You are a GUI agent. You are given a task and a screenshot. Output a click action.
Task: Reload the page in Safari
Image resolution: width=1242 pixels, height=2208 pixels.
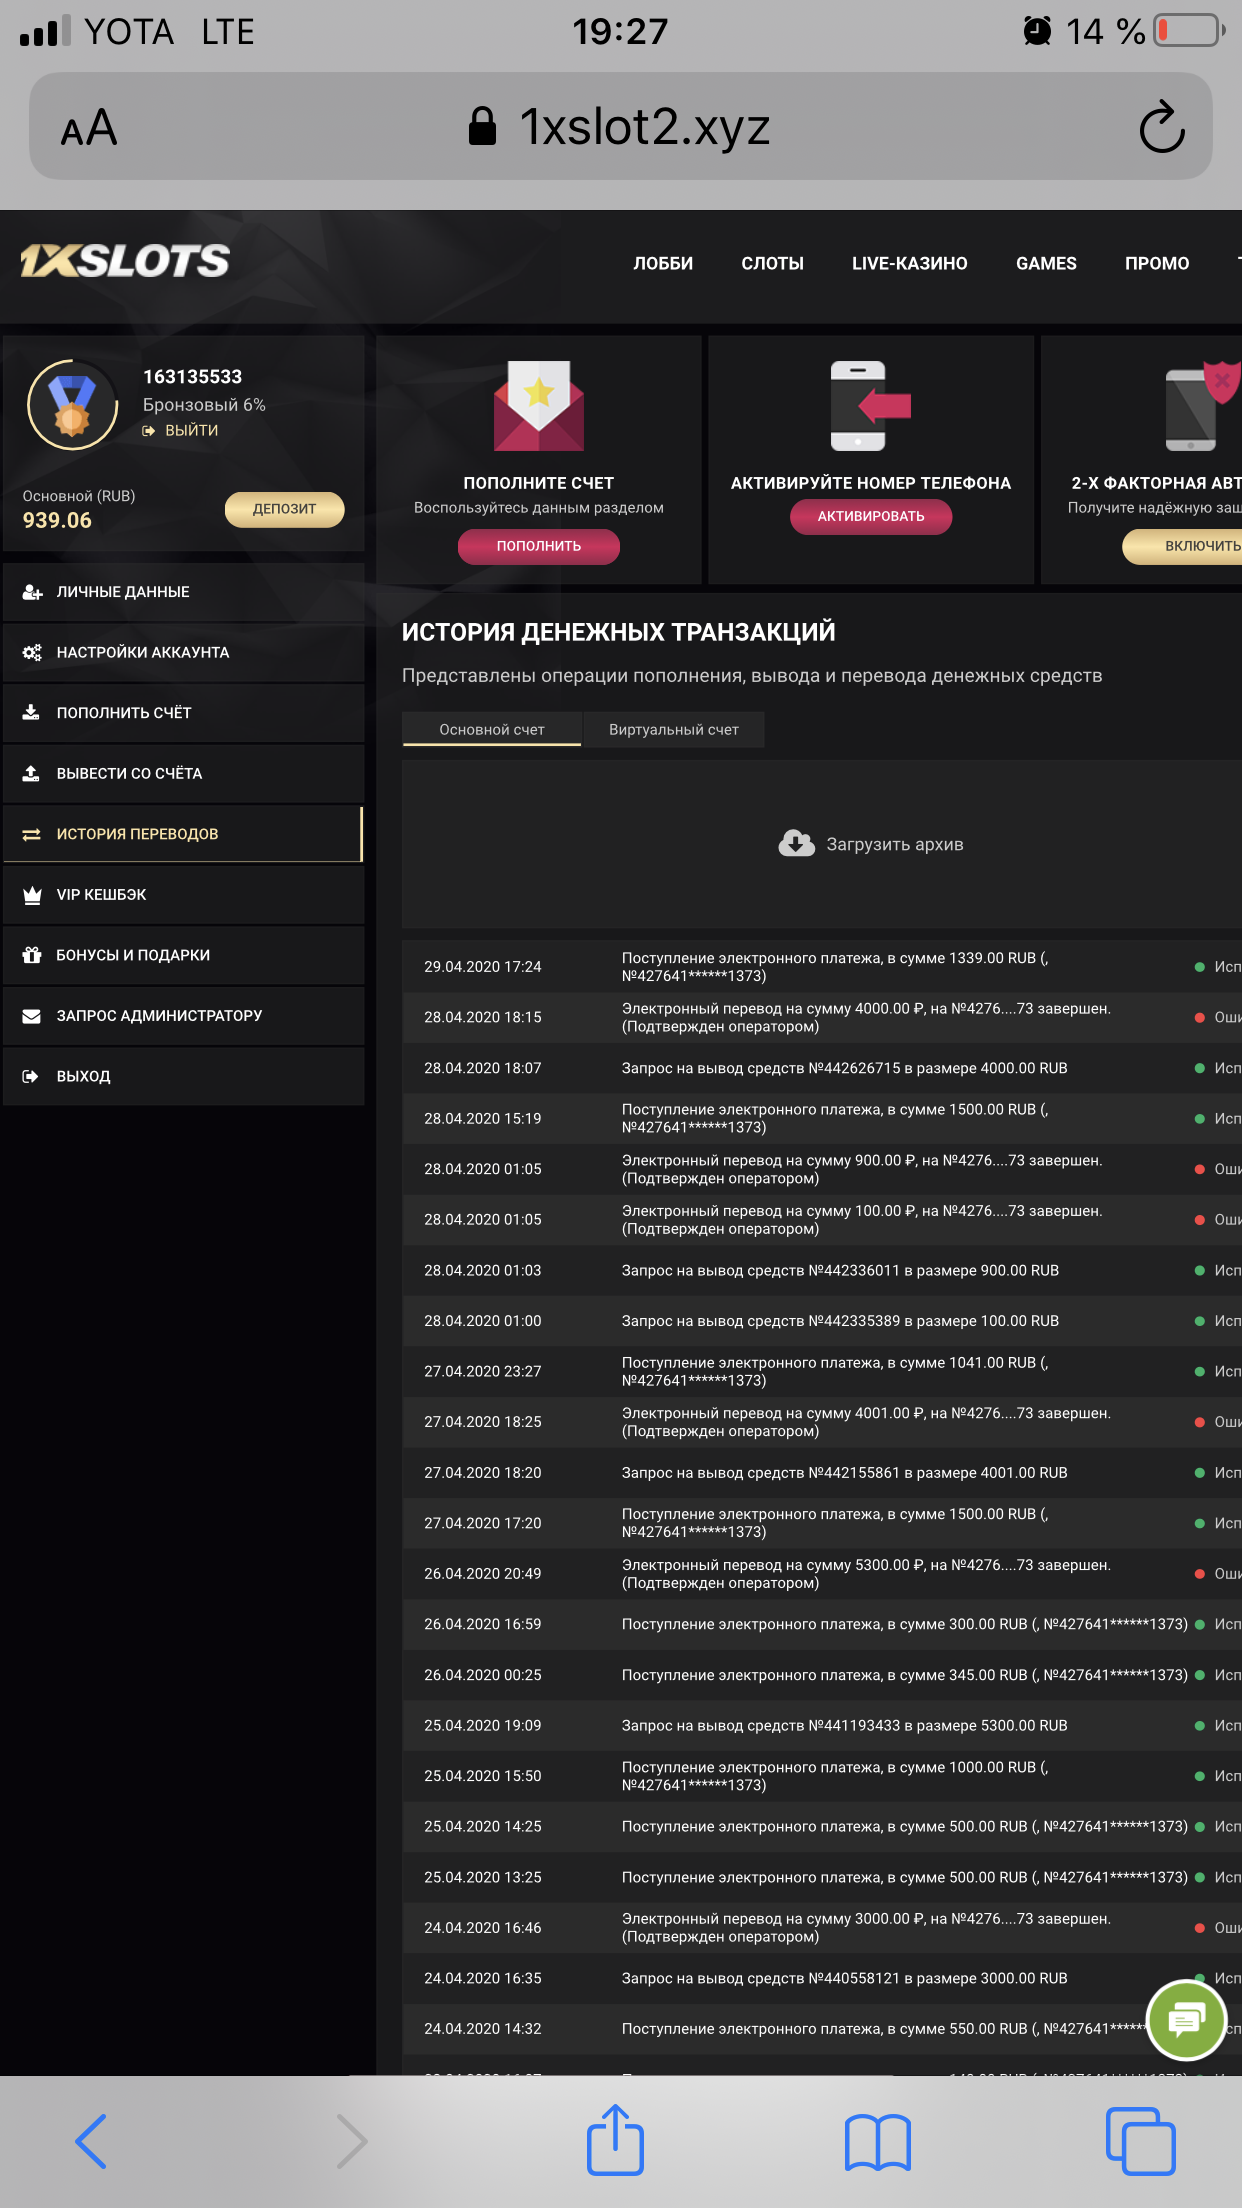(x=1161, y=127)
